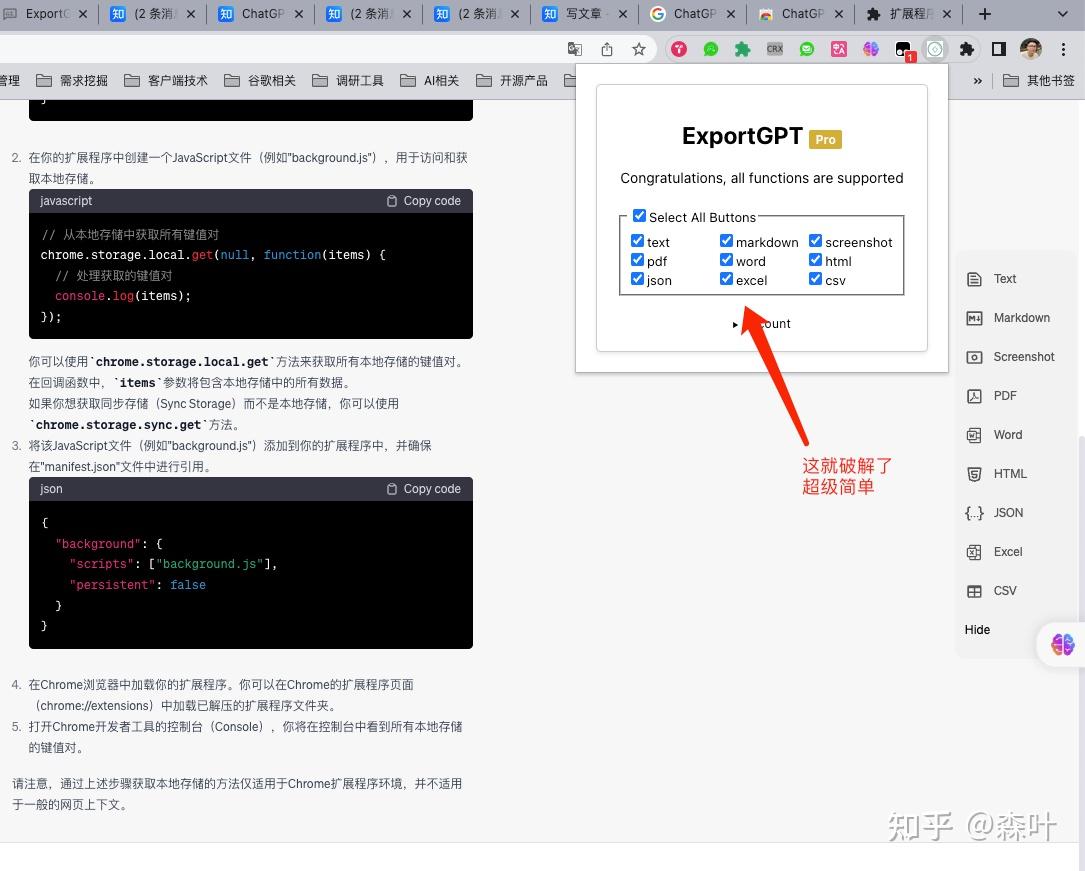Toggle the Select All Buttons checkbox
This screenshot has width=1085, height=871.
[x=639, y=215]
